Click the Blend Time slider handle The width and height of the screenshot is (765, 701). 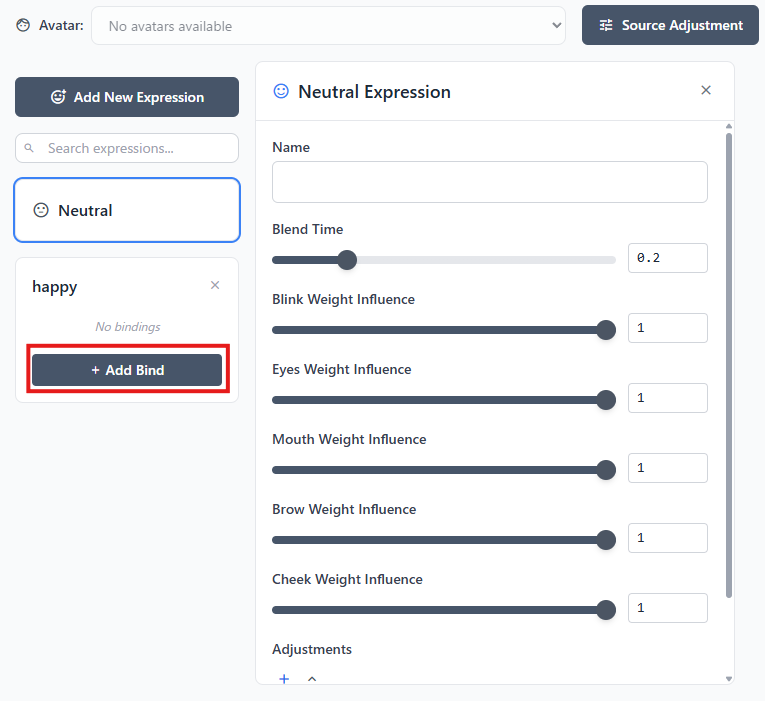pyautogui.click(x=347, y=260)
